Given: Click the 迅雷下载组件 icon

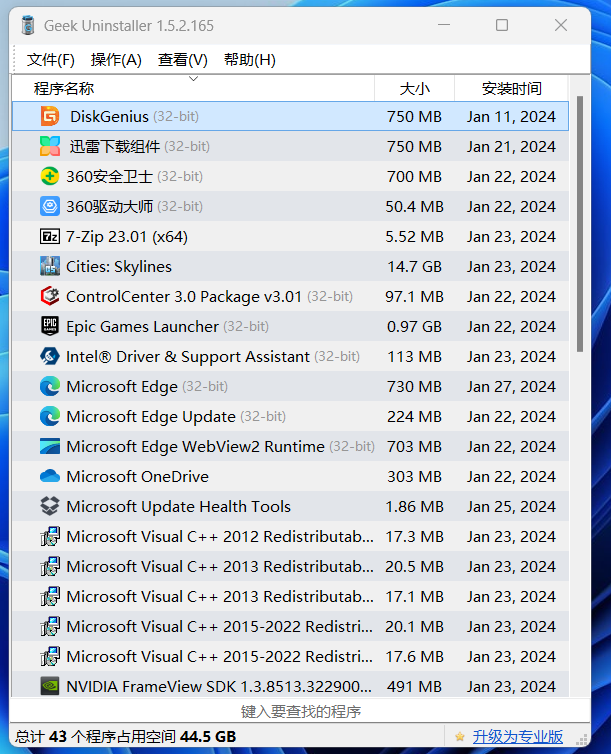Looking at the screenshot, I should (50, 146).
